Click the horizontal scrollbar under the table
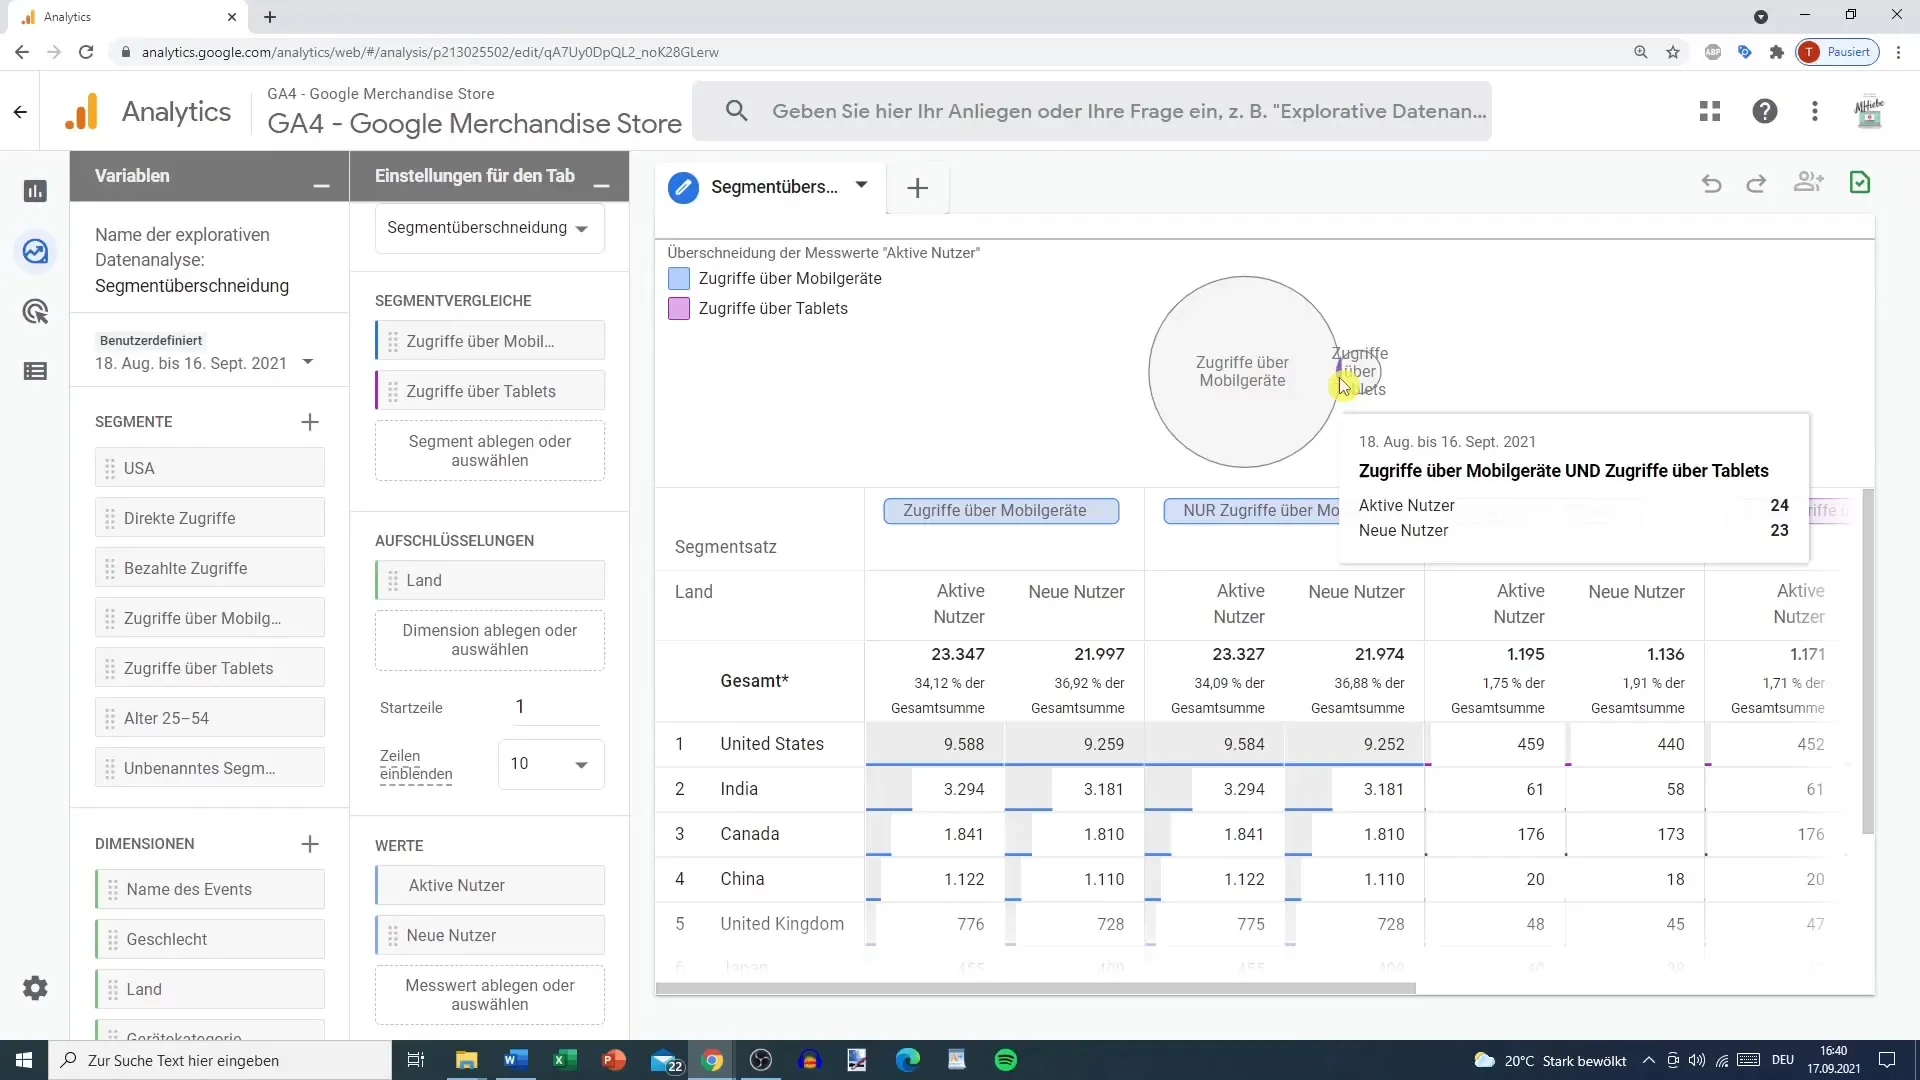1920x1080 pixels. coord(1035,988)
